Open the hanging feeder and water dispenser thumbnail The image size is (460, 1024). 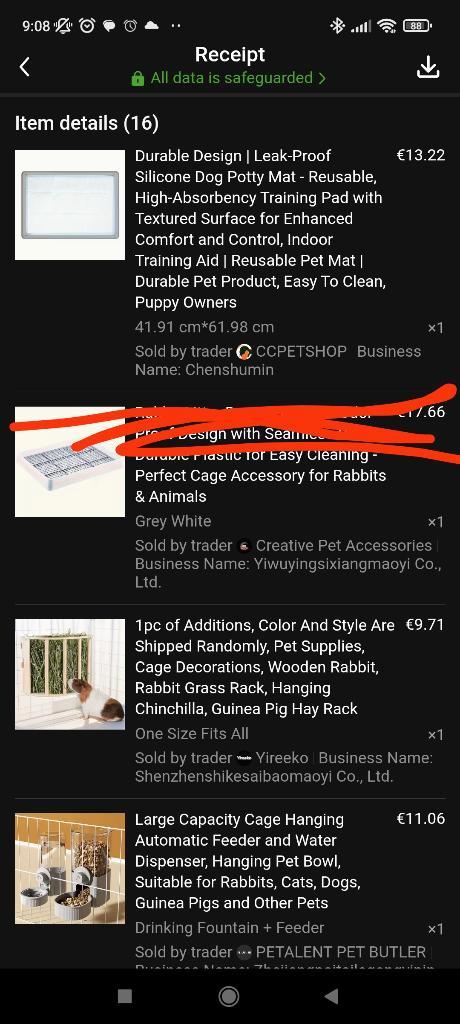pos(70,869)
